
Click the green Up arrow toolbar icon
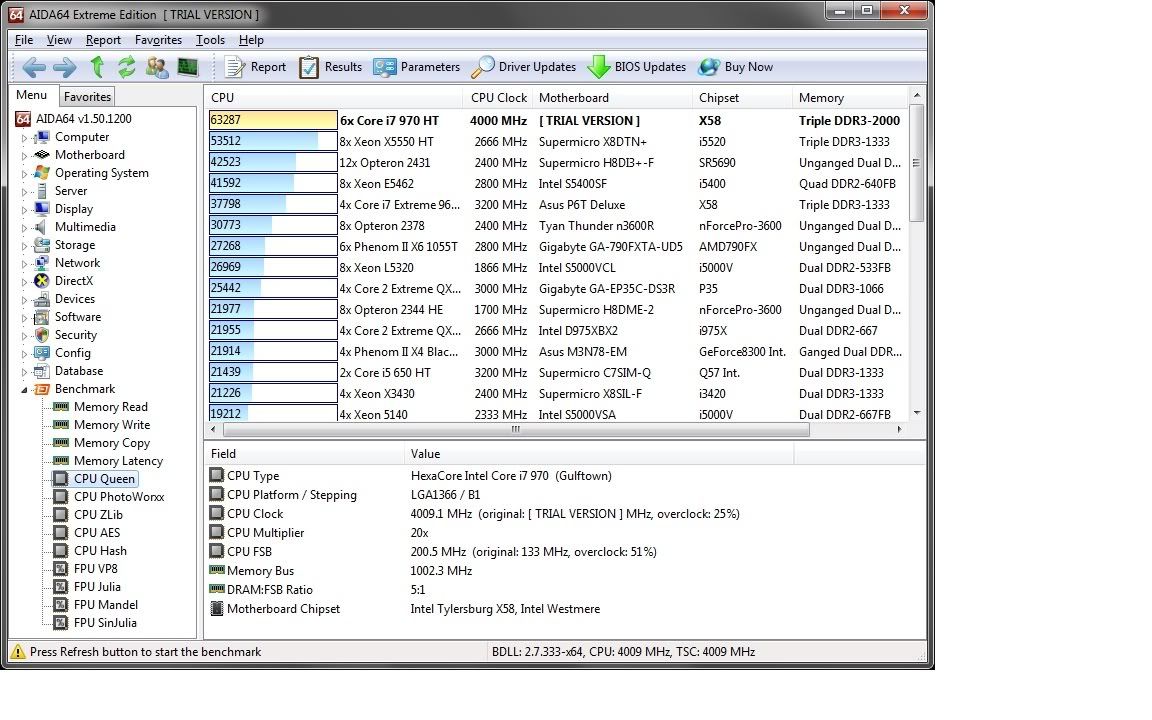pyautogui.click(x=96, y=67)
